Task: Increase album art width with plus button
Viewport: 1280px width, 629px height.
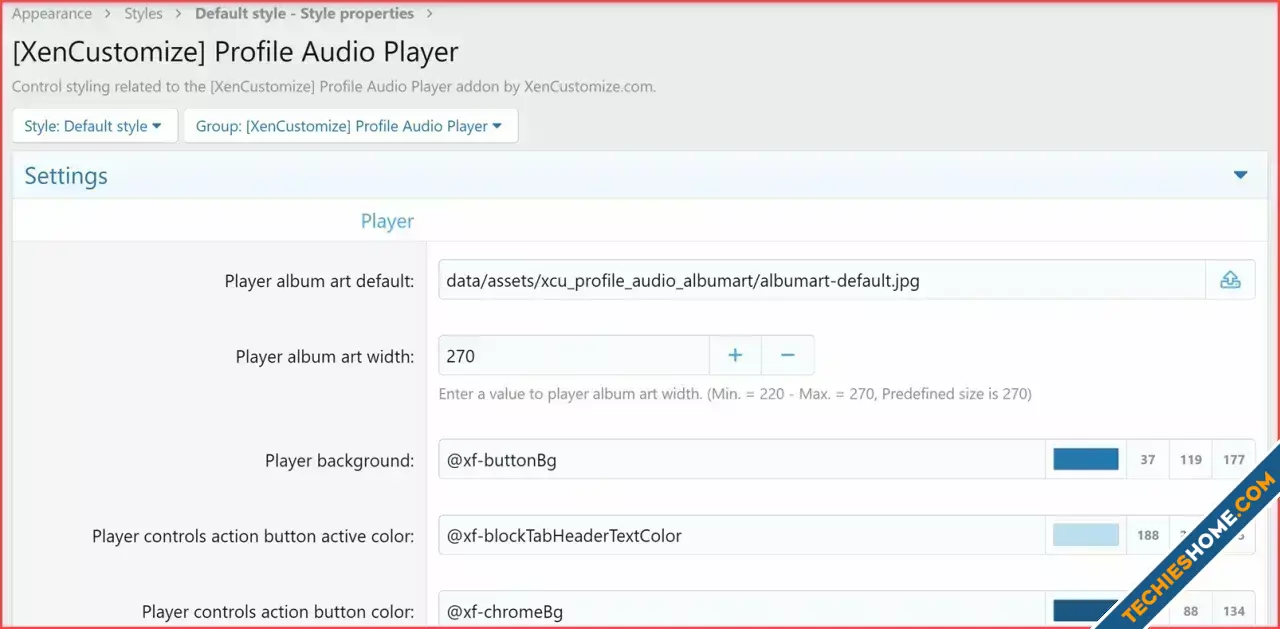Action: (x=735, y=355)
